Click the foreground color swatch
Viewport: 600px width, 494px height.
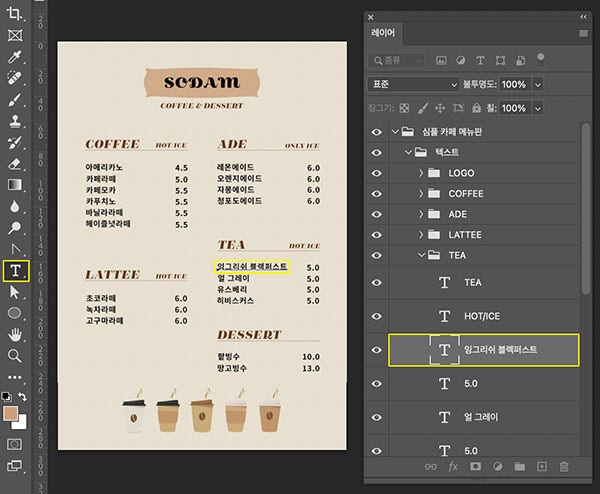11,413
